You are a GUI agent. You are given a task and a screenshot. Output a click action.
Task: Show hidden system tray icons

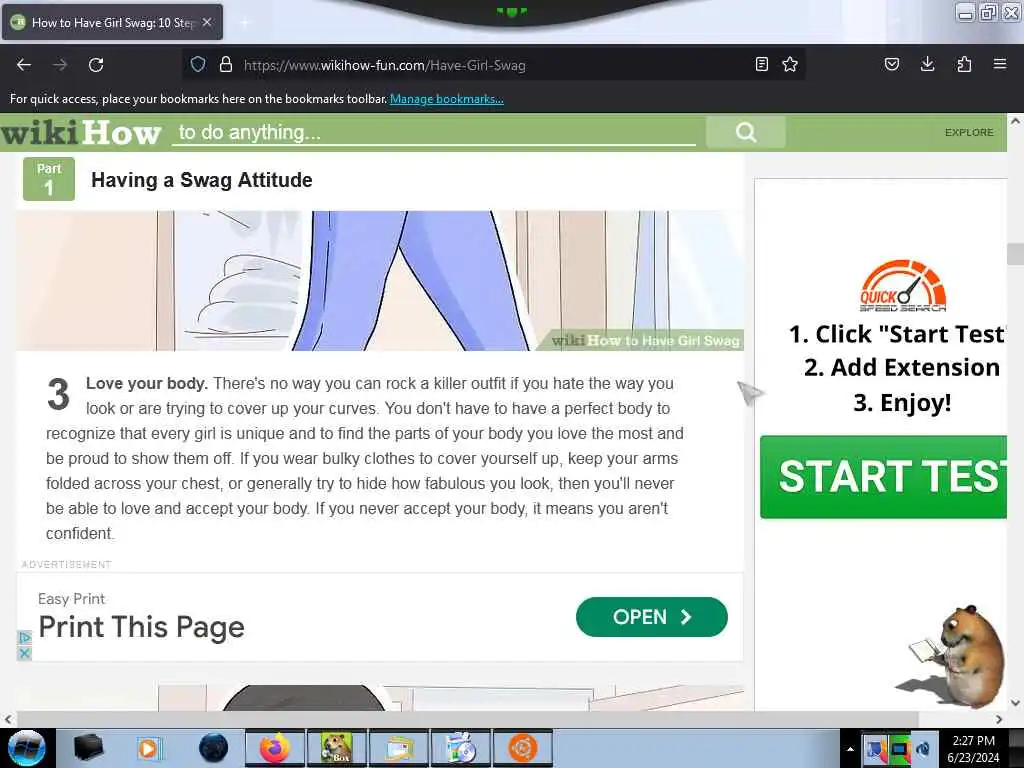click(850, 749)
